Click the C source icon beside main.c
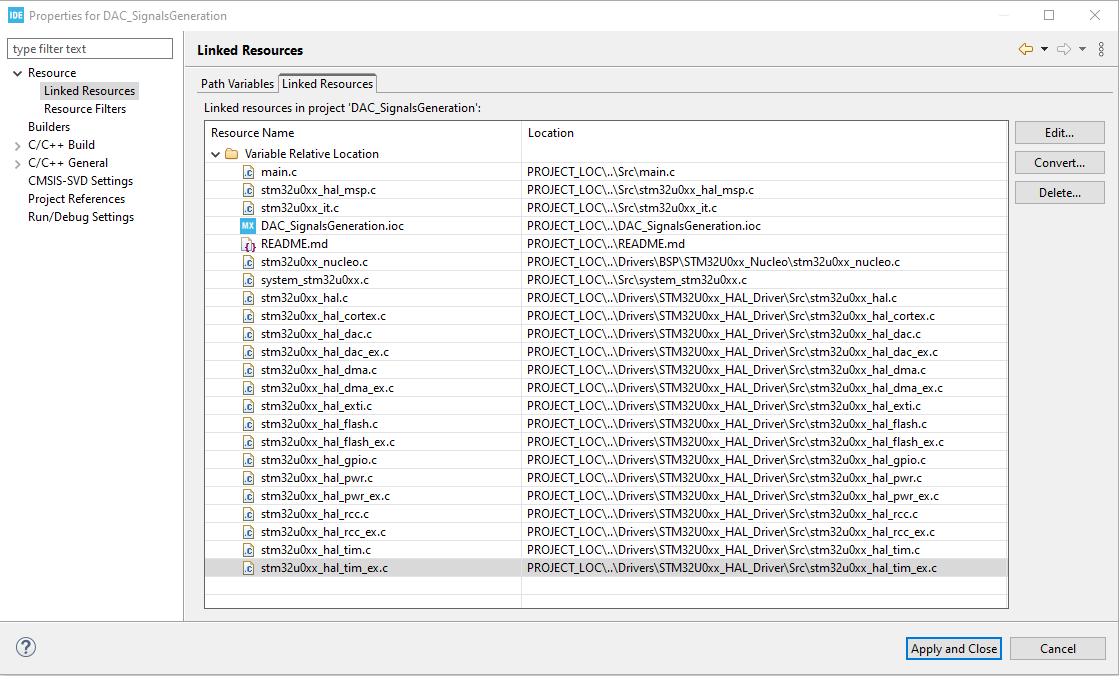 tap(247, 171)
